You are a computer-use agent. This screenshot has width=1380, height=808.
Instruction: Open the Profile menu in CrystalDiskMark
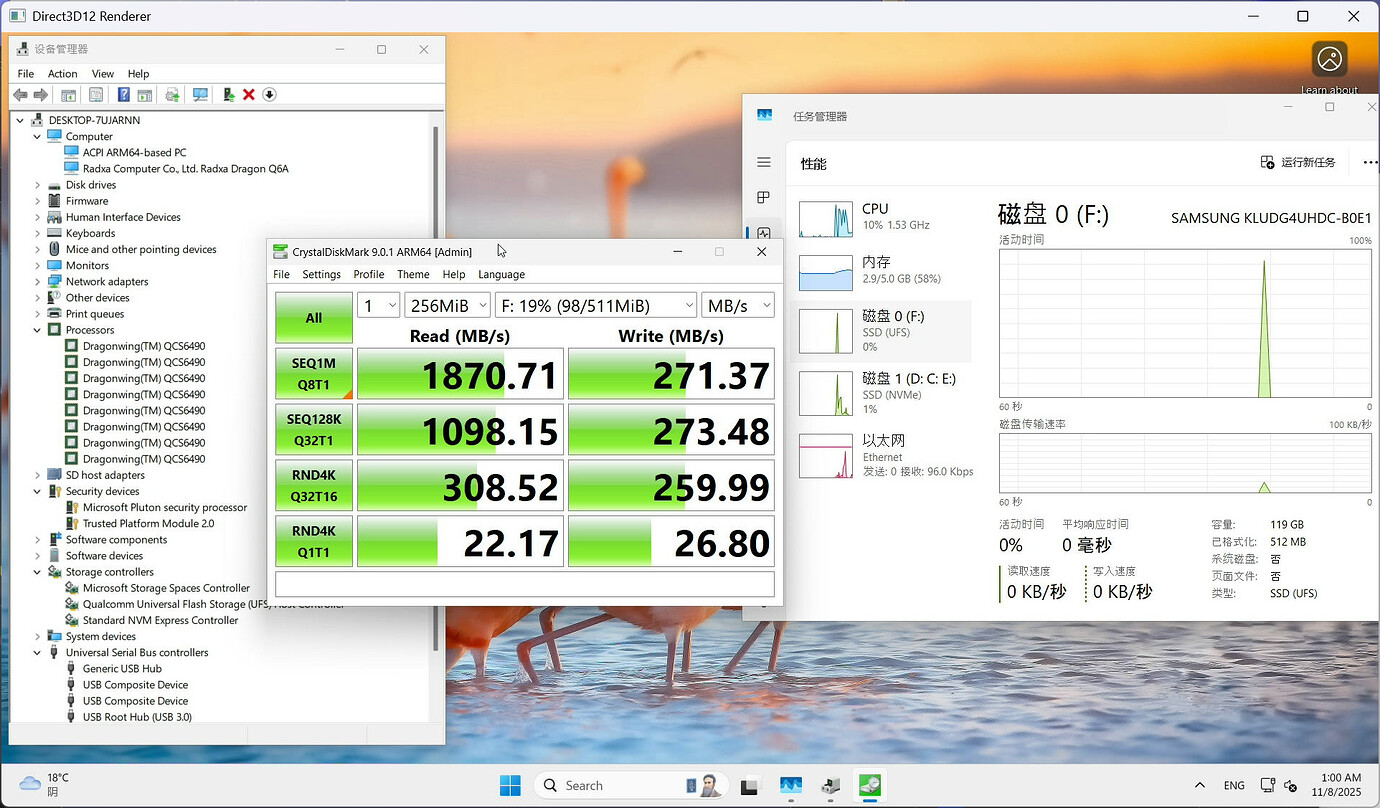(x=368, y=274)
